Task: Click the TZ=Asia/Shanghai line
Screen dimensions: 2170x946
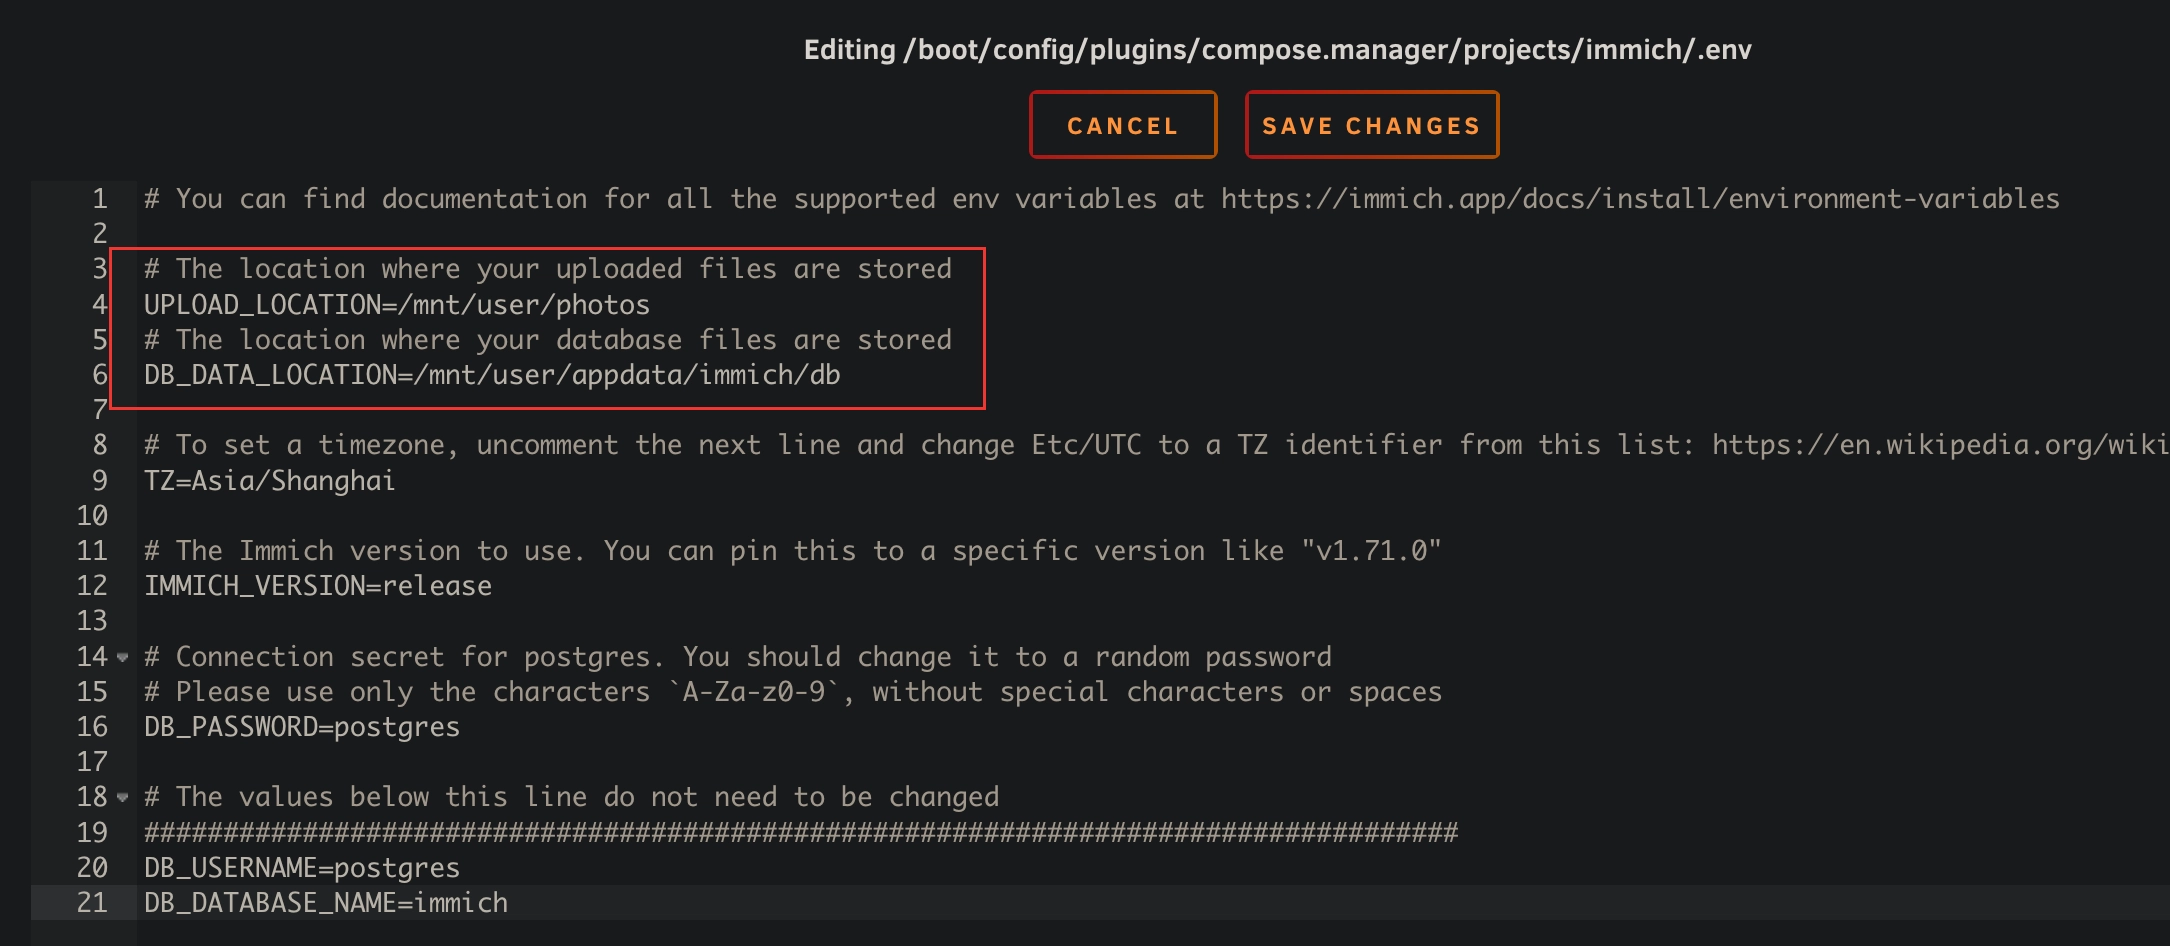Action: pyautogui.click(x=269, y=481)
